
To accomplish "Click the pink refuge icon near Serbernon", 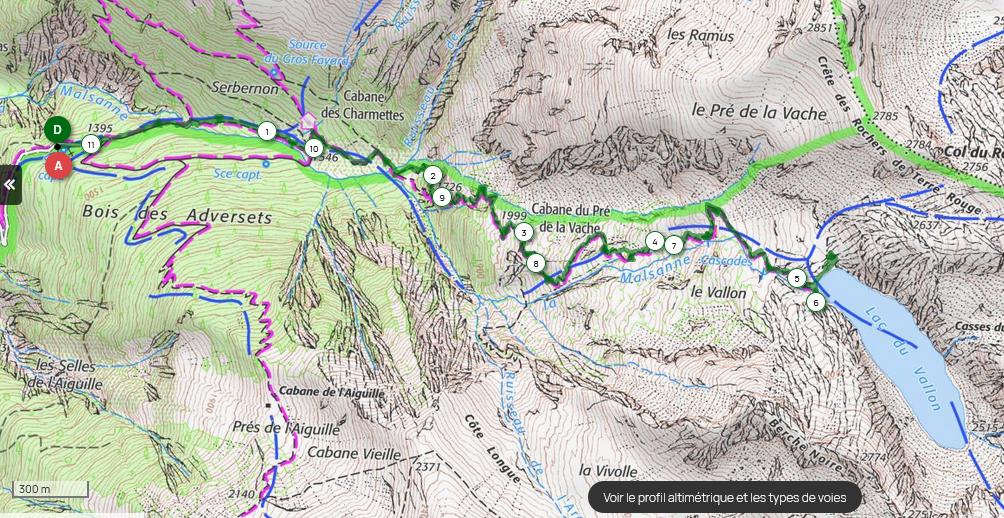I will pyautogui.click(x=308, y=121).
